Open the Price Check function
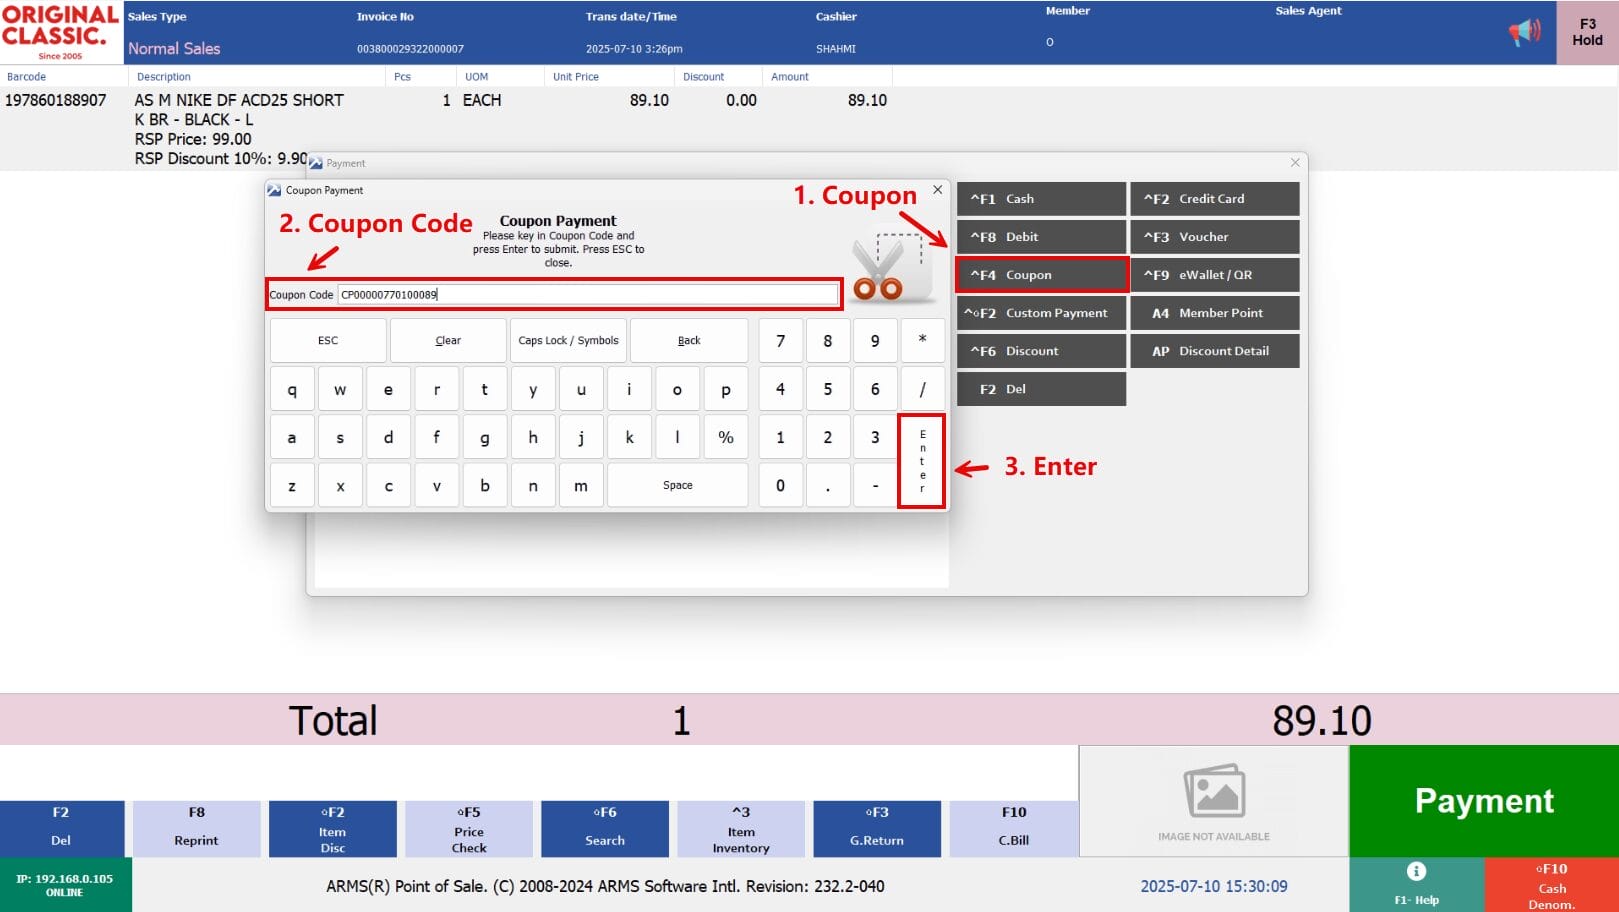1619x912 pixels. 469,830
